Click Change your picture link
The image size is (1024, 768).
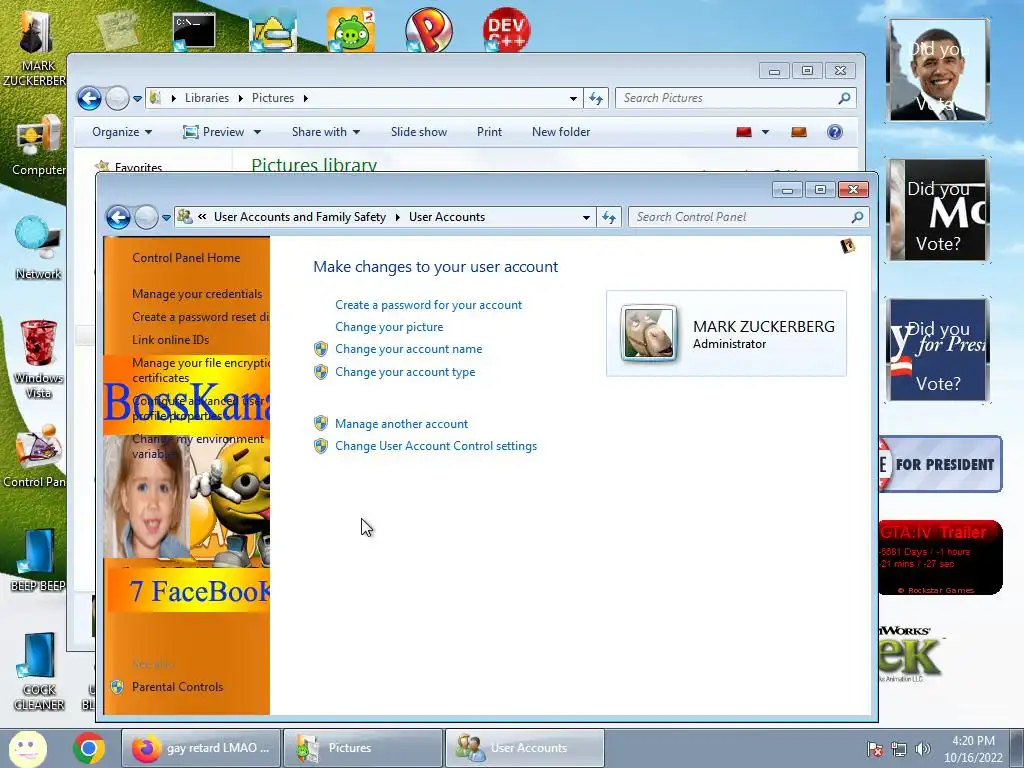pos(389,327)
